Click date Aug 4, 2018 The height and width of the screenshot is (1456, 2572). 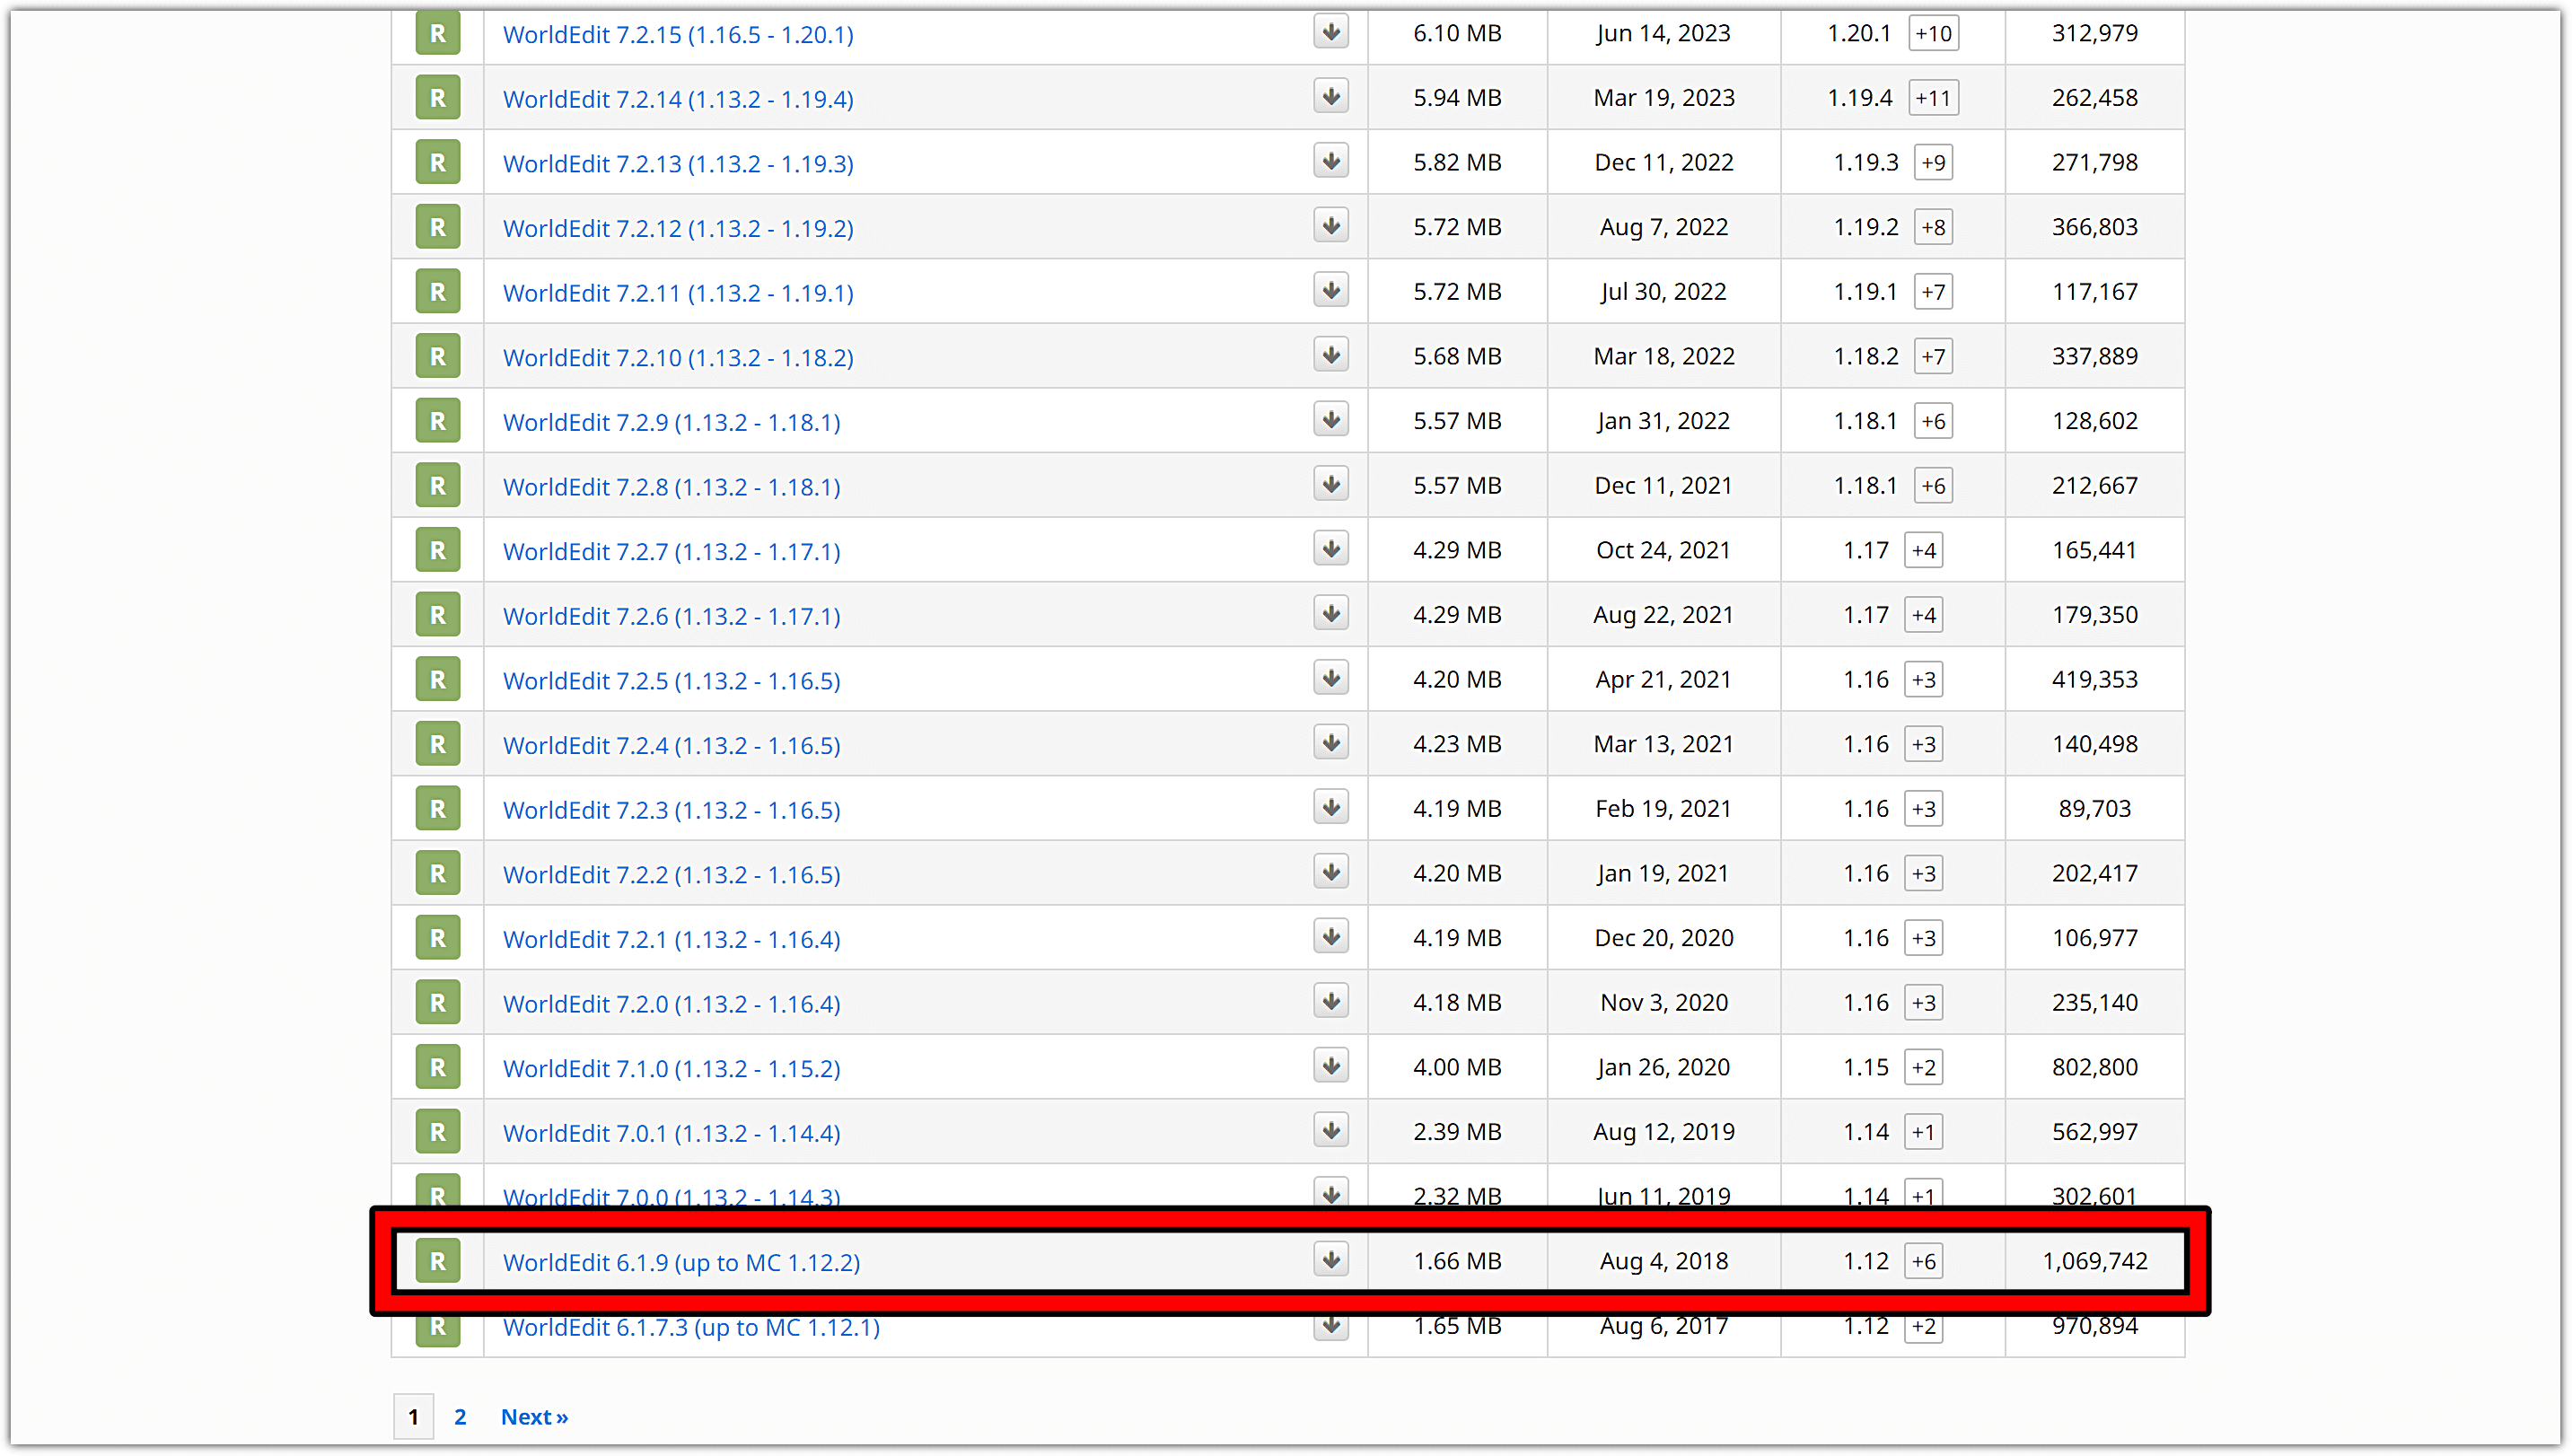tap(1664, 1261)
